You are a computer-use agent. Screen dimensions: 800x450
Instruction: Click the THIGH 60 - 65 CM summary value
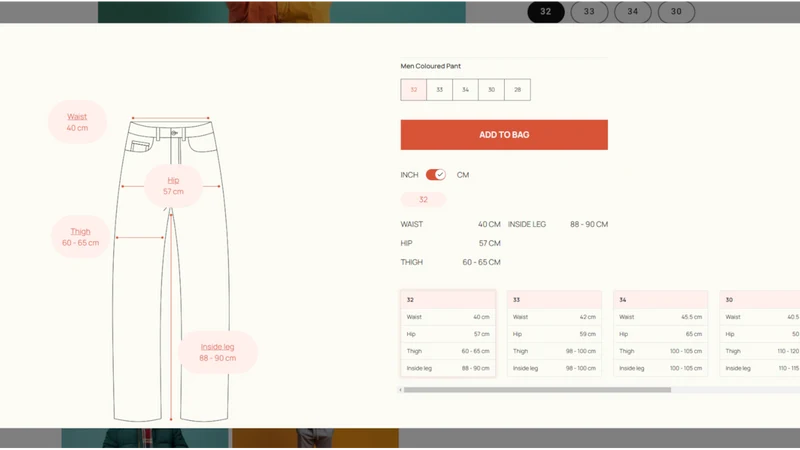point(482,262)
